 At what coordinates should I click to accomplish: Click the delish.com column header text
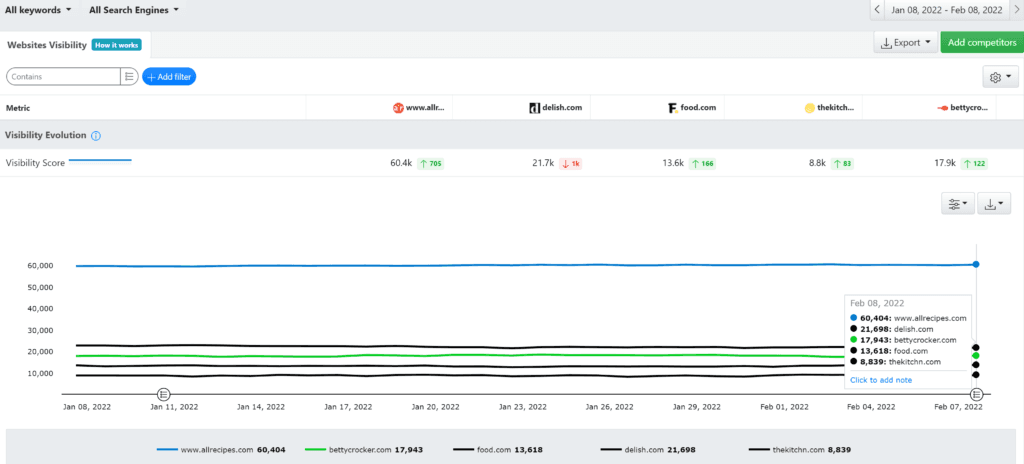tap(562, 108)
